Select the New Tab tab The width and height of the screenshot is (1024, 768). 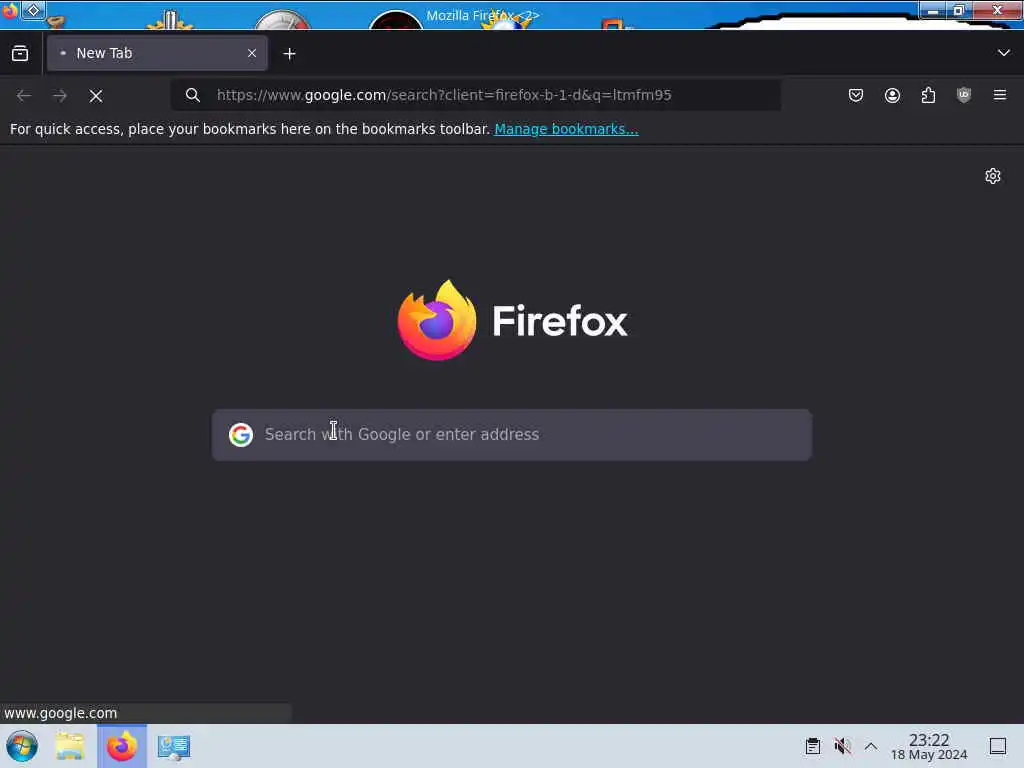tap(157, 54)
